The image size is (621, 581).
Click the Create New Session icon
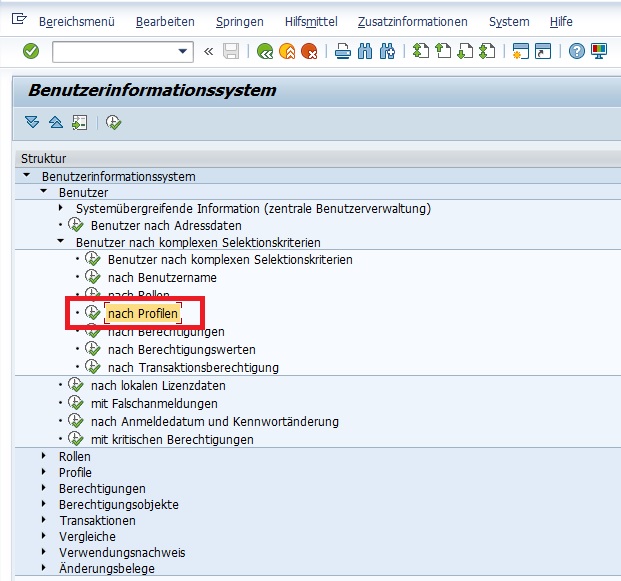(x=520, y=51)
